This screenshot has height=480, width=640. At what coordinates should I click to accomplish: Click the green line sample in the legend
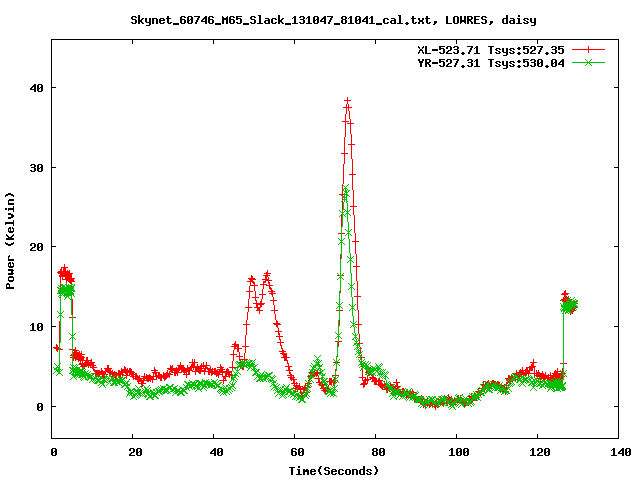[588, 62]
